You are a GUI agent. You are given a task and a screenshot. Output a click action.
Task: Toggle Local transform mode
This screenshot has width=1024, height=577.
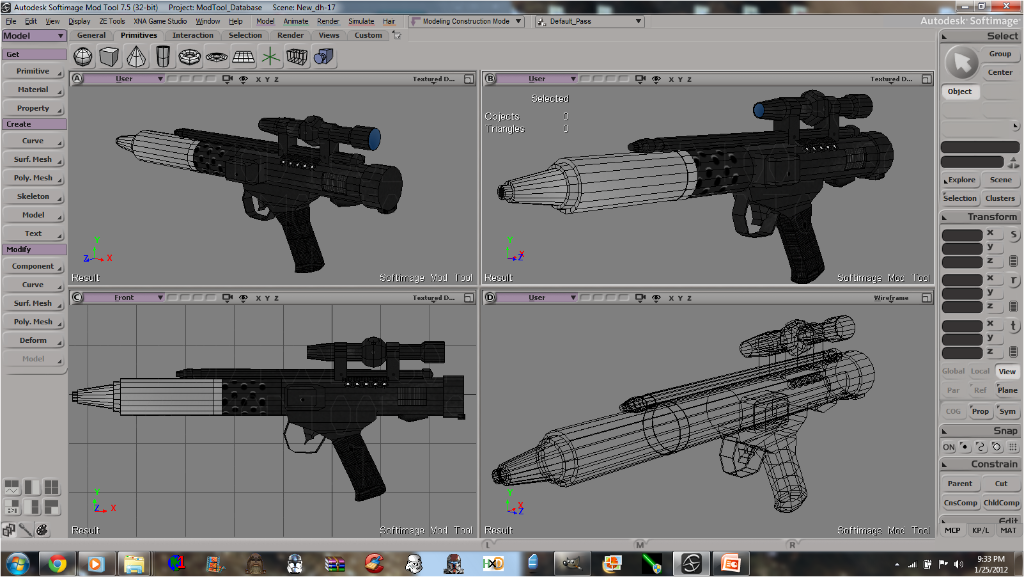point(980,371)
